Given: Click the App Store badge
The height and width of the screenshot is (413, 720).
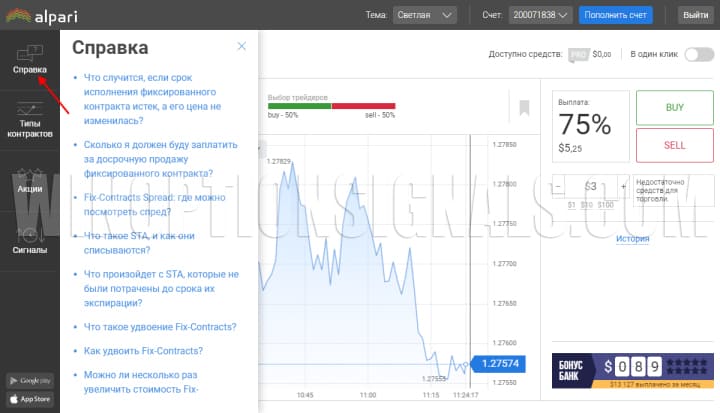Looking at the screenshot, I should 29,399.
